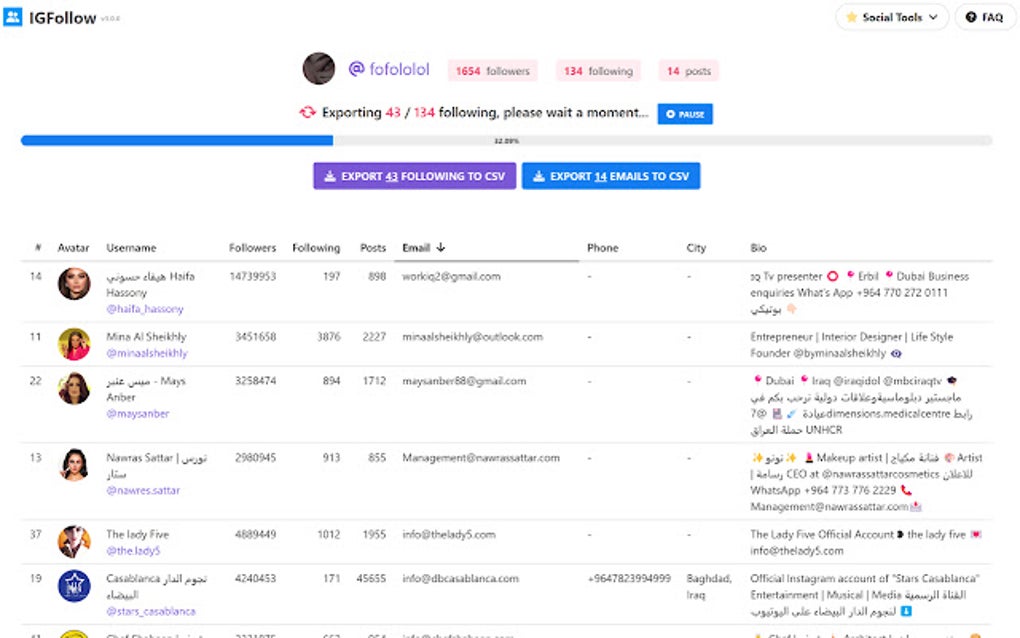Sort by the Email column arrow
The height and width of the screenshot is (638, 1020).
click(441, 248)
